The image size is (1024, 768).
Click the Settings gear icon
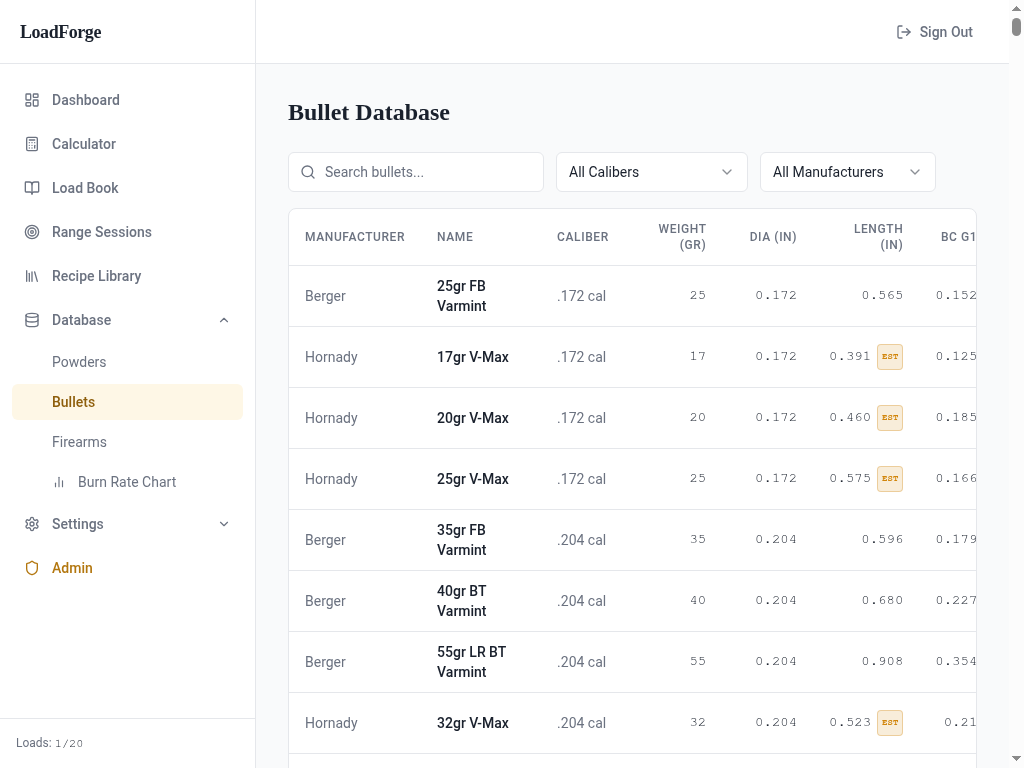(x=32, y=524)
